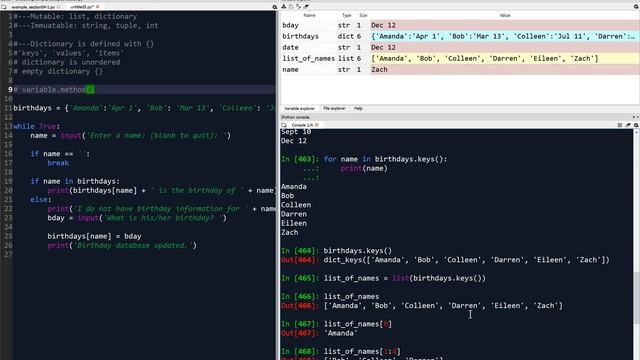Open the birthdays dictionary value cell
The image size is (640, 360).
pos(504,36)
